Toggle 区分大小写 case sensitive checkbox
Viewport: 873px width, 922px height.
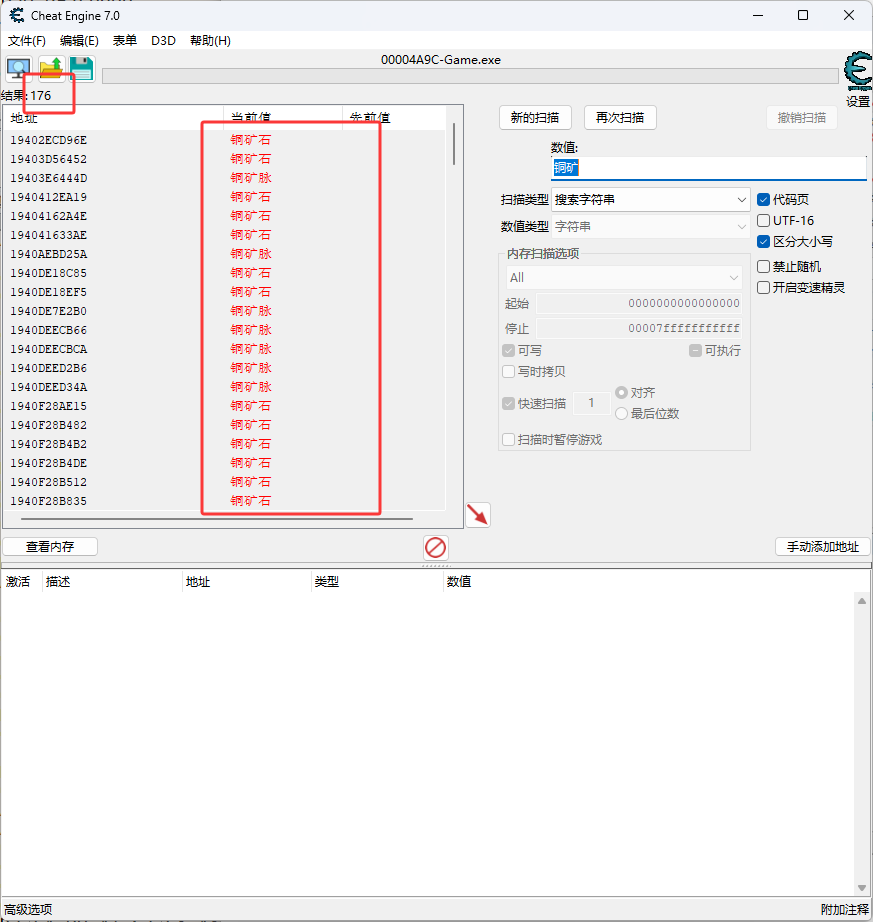click(x=764, y=242)
